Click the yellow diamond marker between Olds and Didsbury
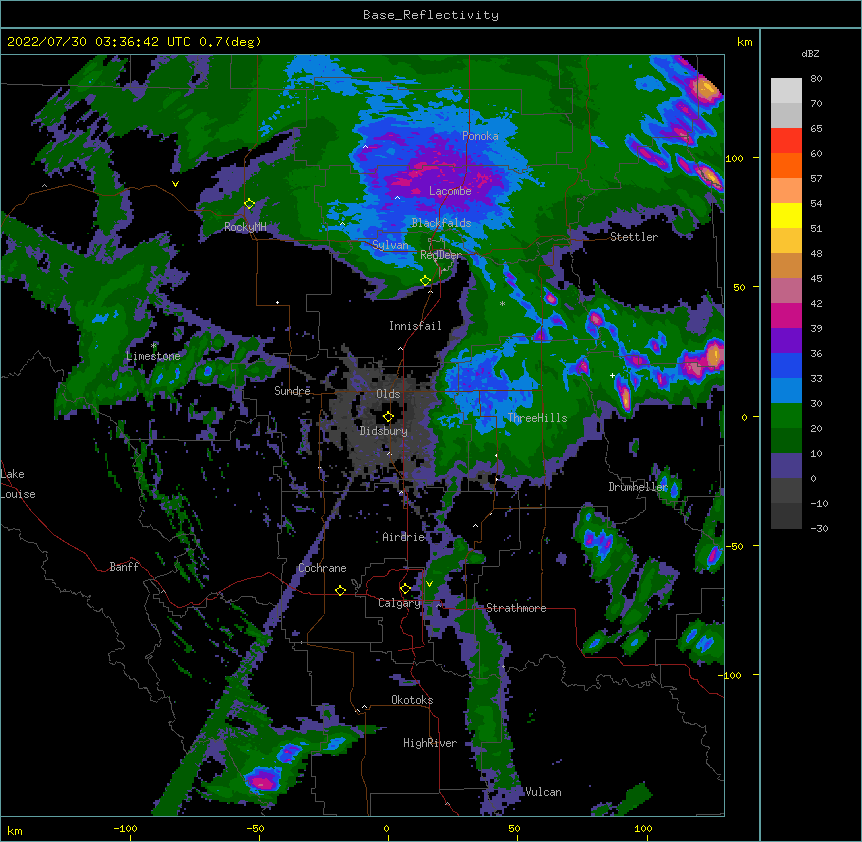862x842 pixels. (x=388, y=417)
